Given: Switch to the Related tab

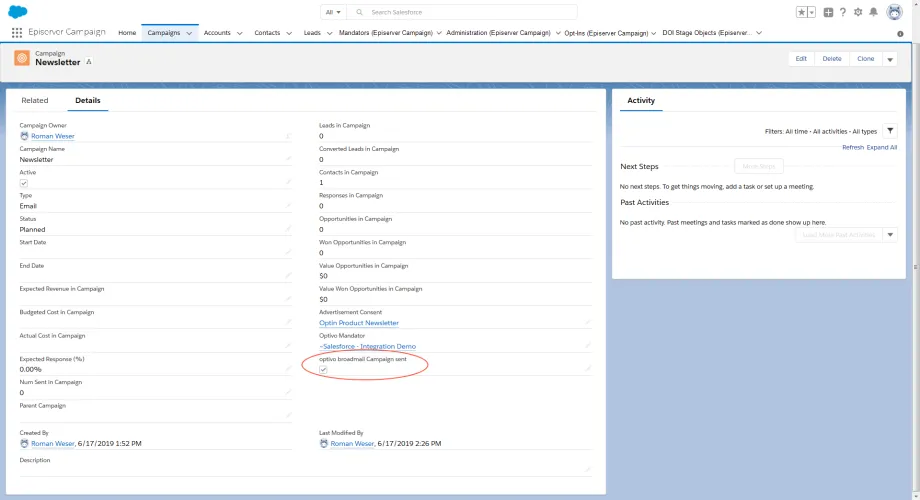Looking at the screenshot, I should pos(35,100).
